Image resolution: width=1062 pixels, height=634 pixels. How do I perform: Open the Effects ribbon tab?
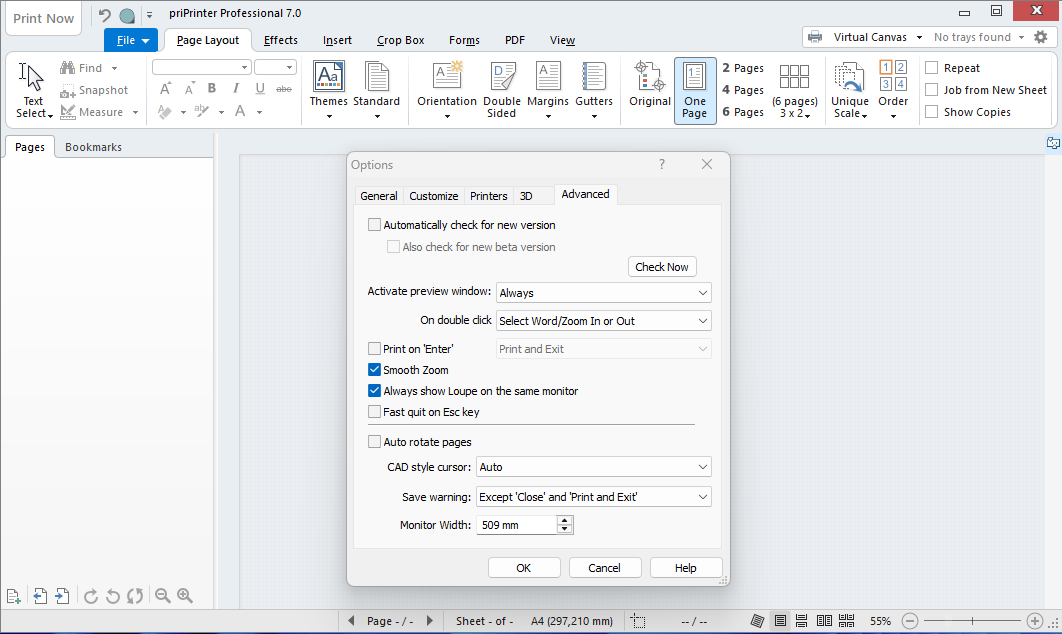pyautogui.click(x=280, y=40)
